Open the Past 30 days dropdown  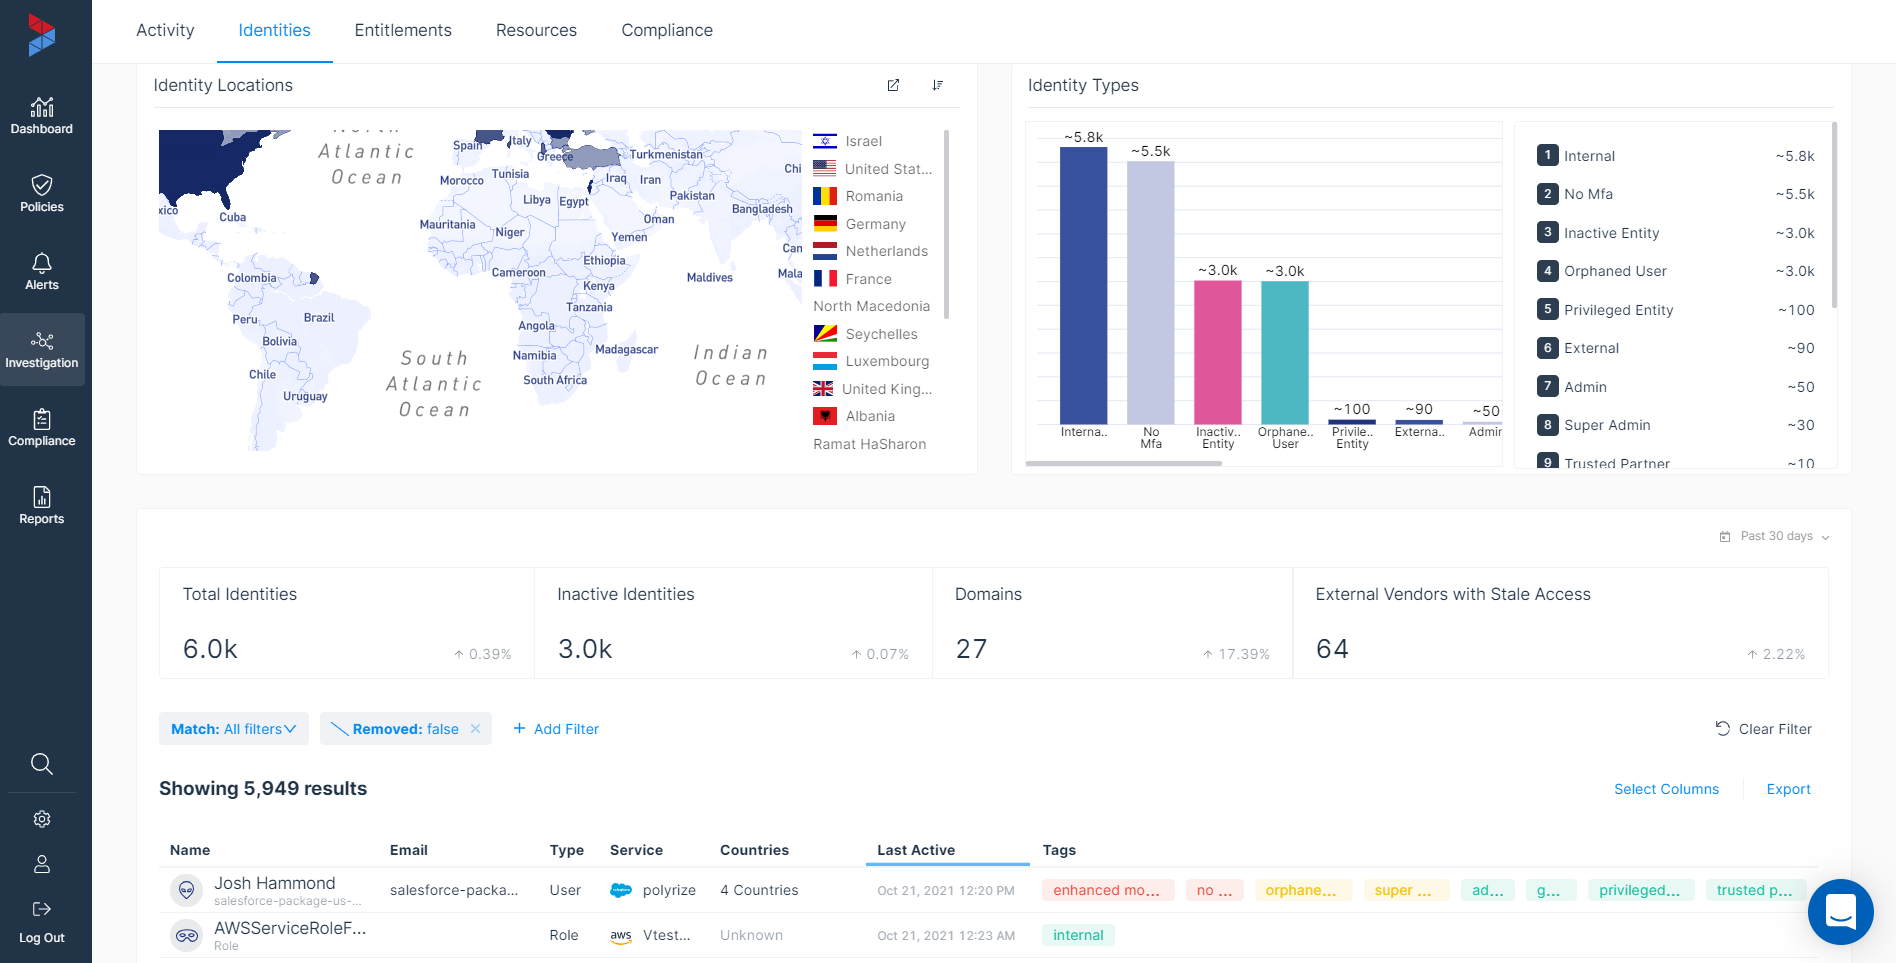pyautogui.click(x=1776, y=537)
